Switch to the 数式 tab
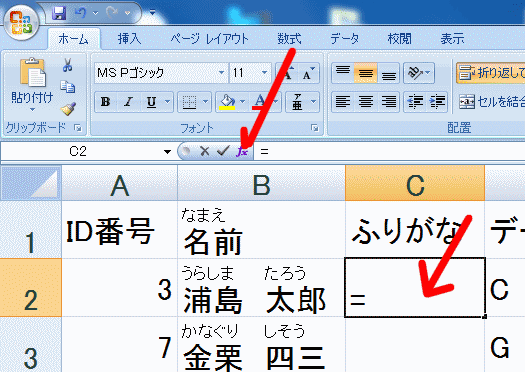The width and height of the screenshot is (525, 372). (x=289, y=39)
